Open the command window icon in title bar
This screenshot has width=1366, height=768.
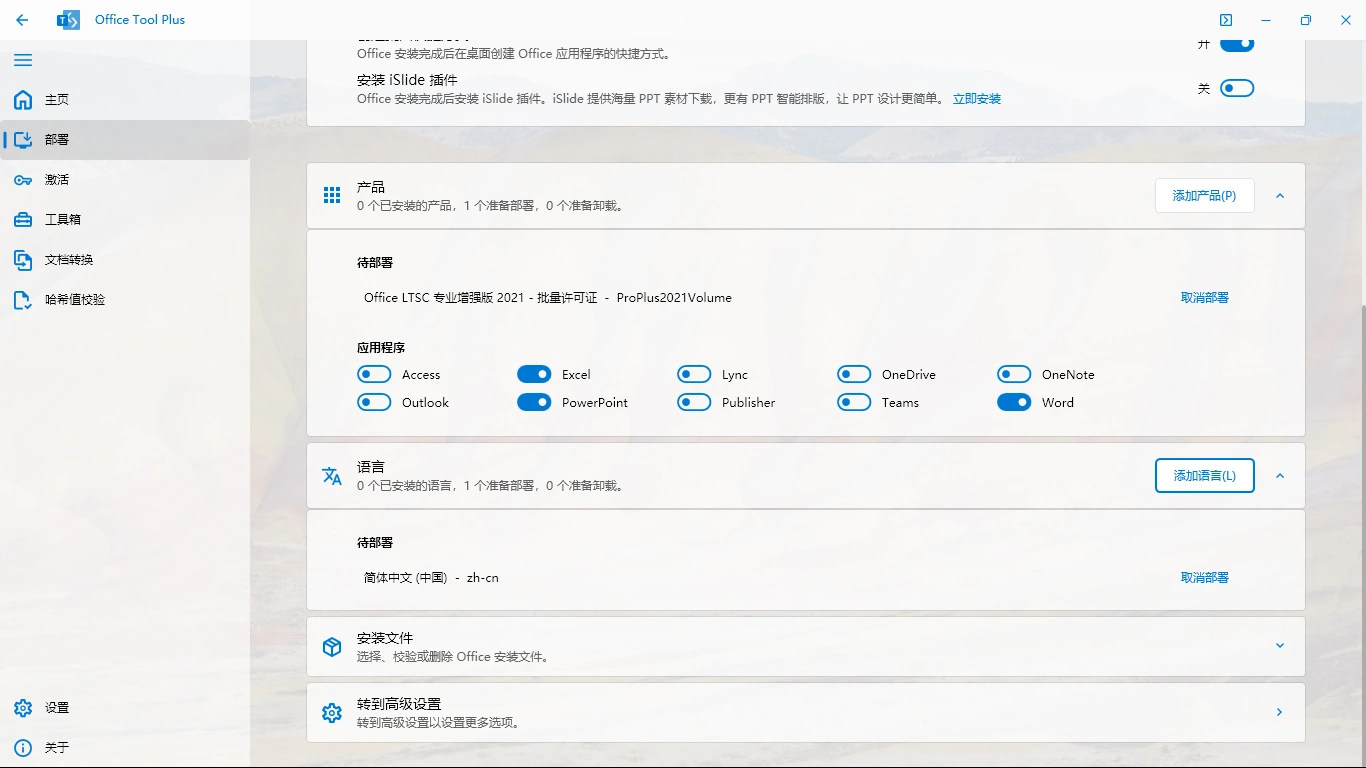[1226, 20]
